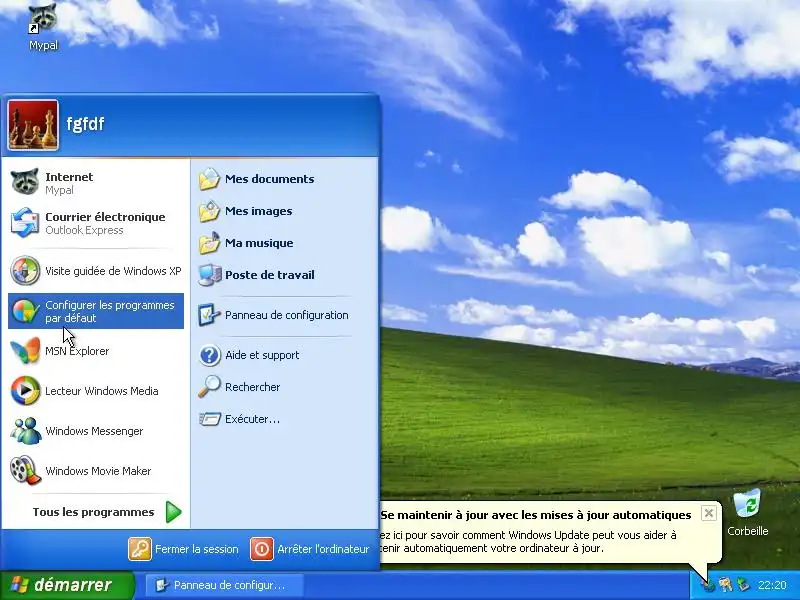Click Windows Movie Maker text label
800x600 pixels.
click(x=98, y=471)
